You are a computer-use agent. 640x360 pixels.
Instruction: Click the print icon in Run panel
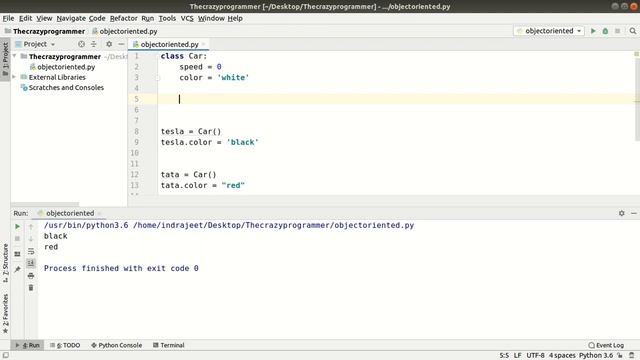point(31,276)
